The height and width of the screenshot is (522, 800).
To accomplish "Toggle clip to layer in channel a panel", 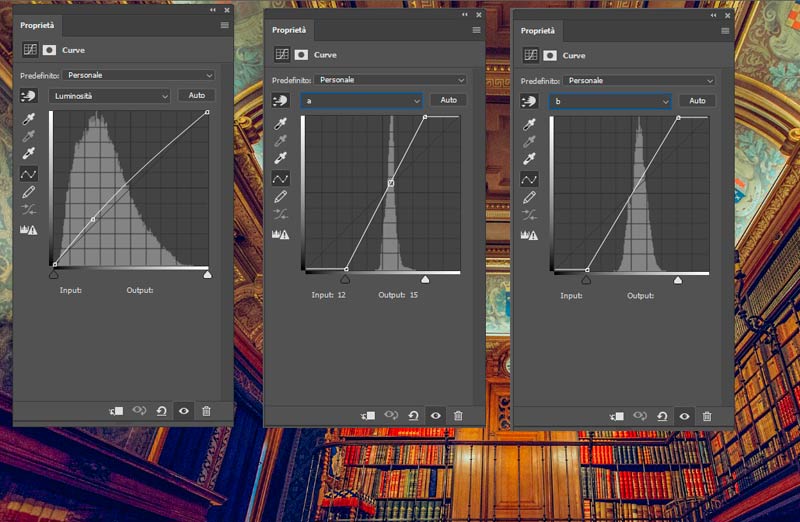I will [368, 415].
